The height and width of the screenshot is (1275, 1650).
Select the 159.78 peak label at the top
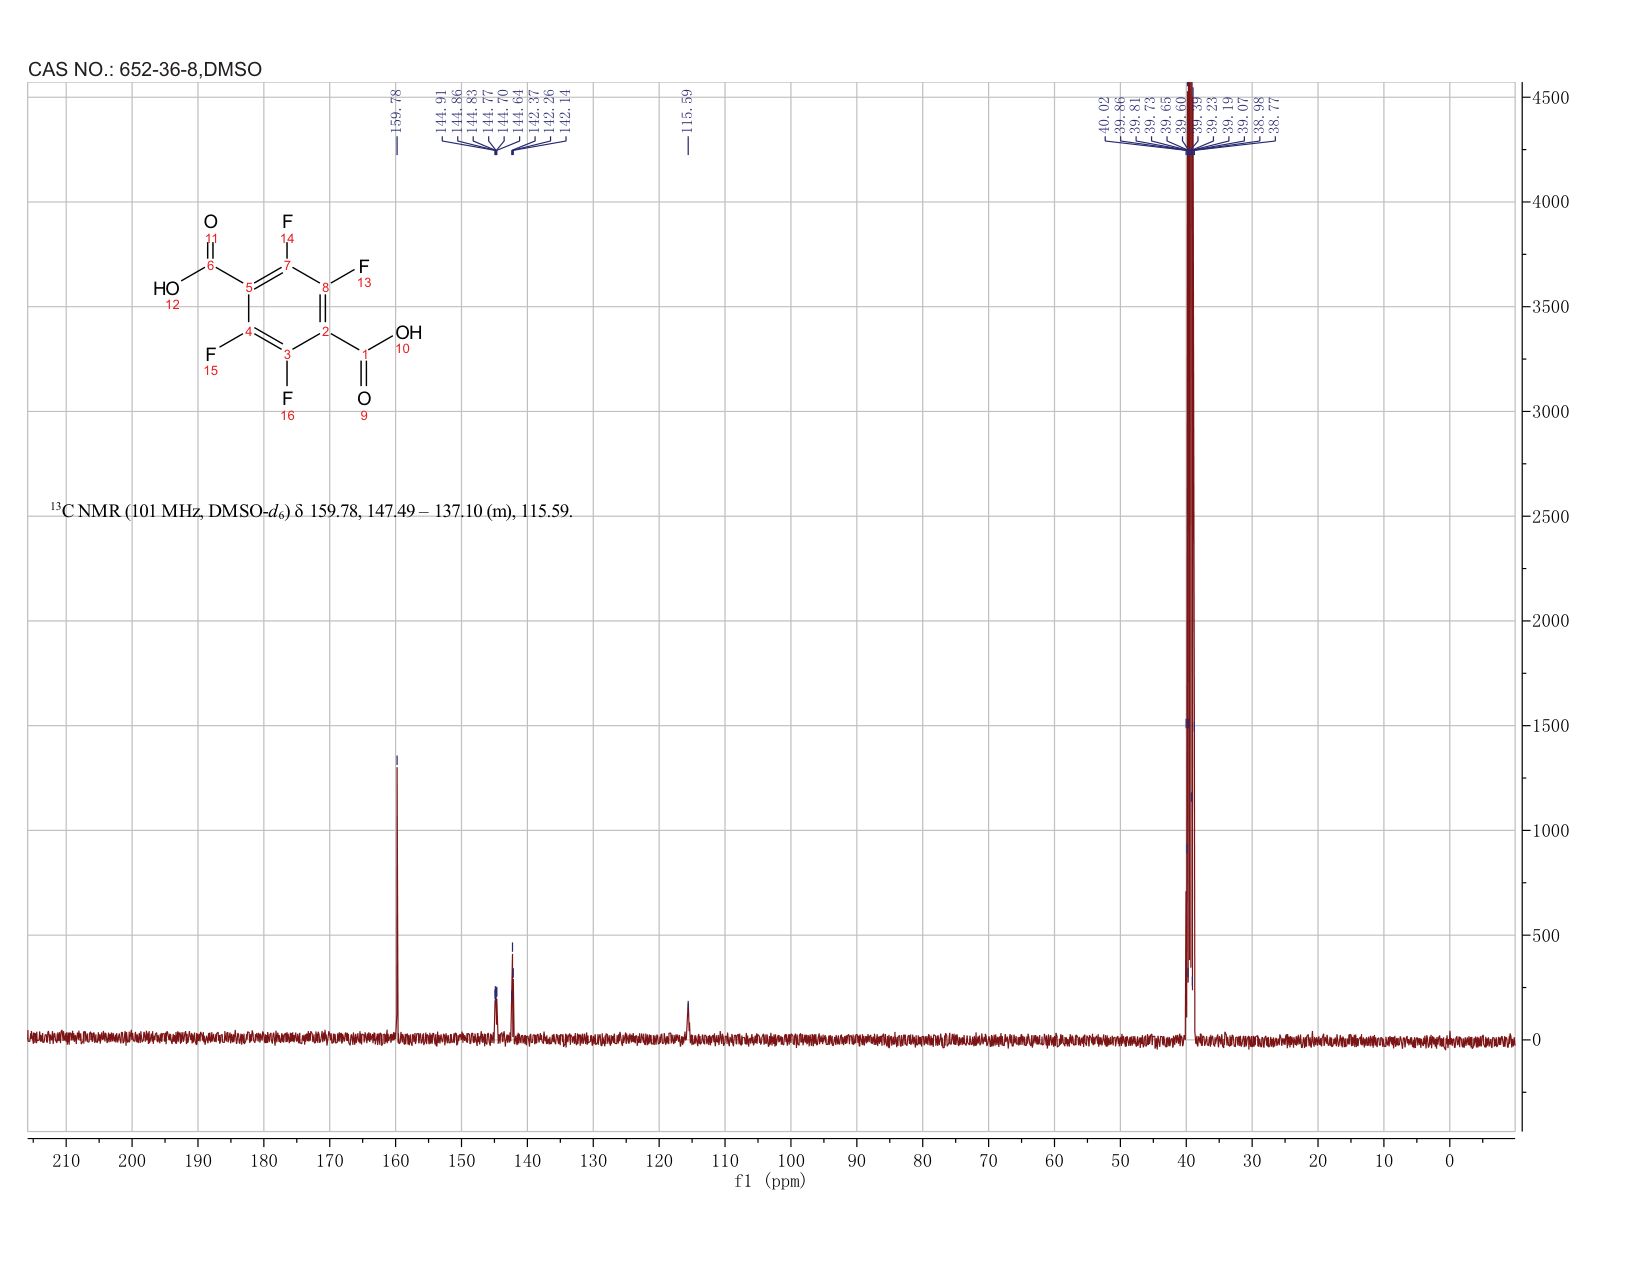396,111
